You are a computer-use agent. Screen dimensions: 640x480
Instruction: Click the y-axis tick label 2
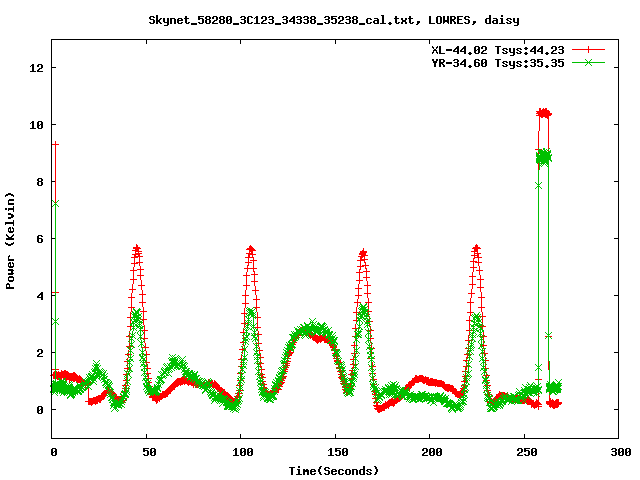click(x=40, y=353)
